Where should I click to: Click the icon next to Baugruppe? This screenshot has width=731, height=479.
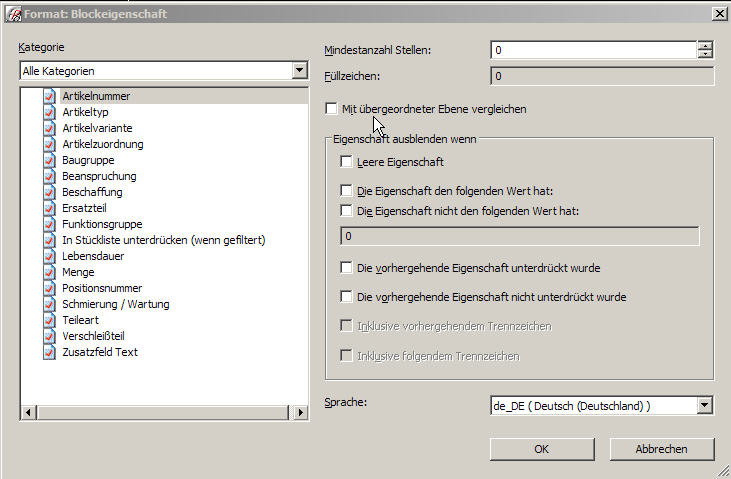[x=49, y=160]
